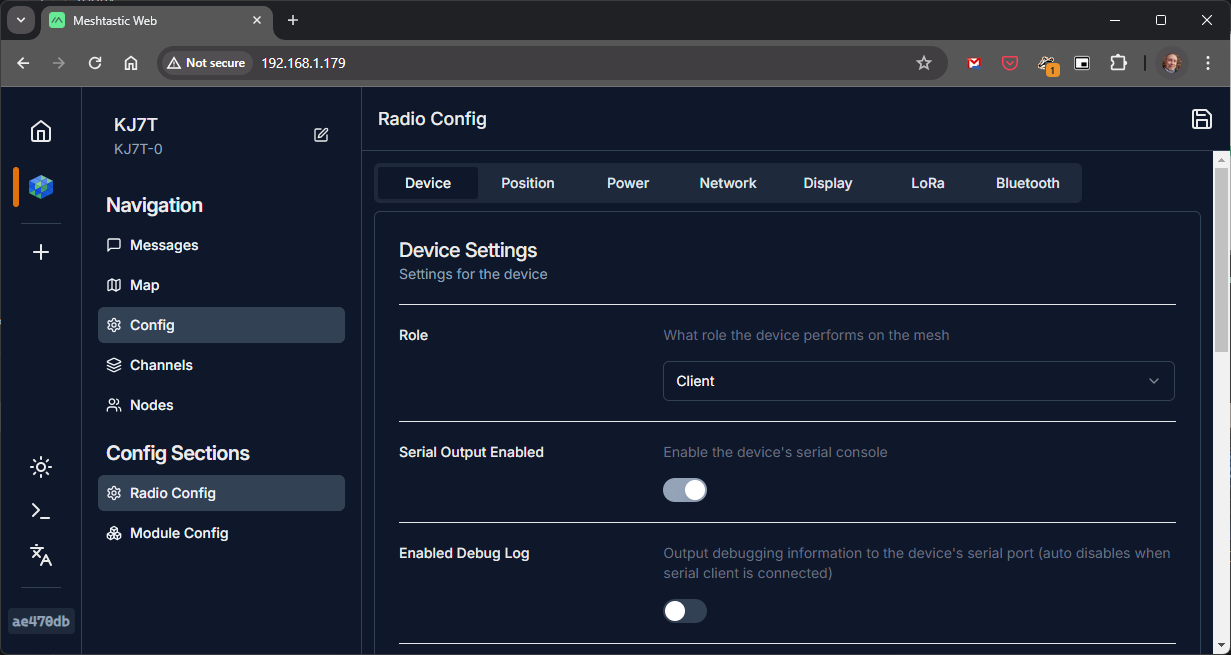Image resolution: width=1231 pixels, height=655 pixels.
Task: Click the ae470db commit hash badge
Action: (41, 622)
